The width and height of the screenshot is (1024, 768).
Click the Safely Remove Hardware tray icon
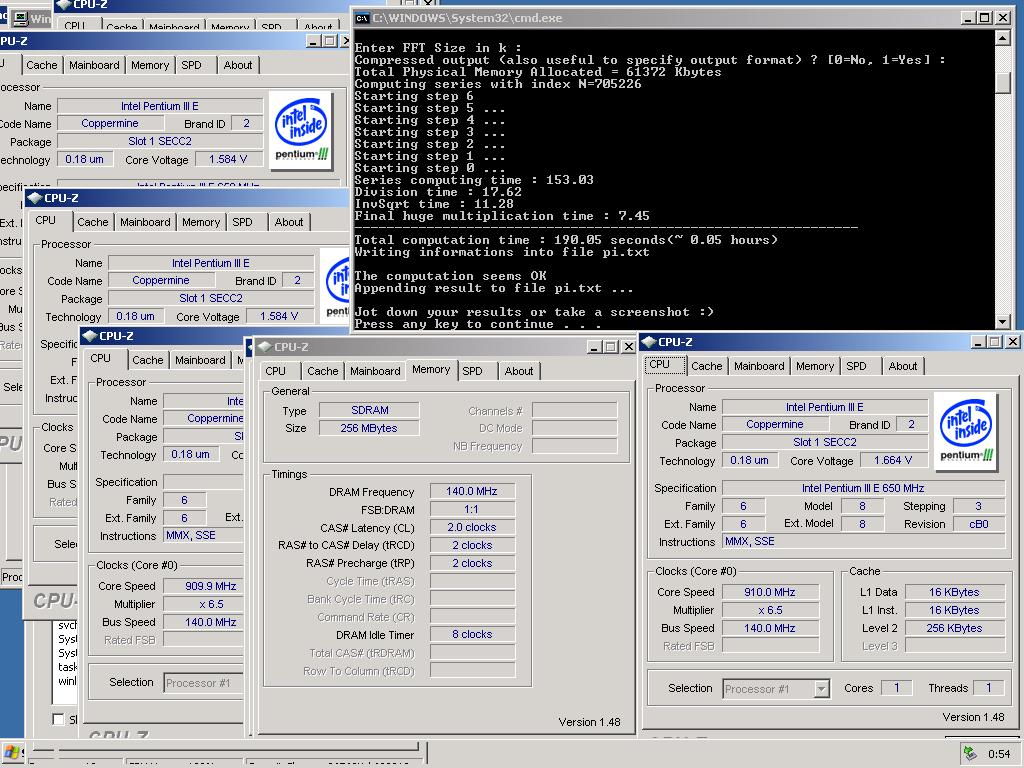(x=970, y=754)
